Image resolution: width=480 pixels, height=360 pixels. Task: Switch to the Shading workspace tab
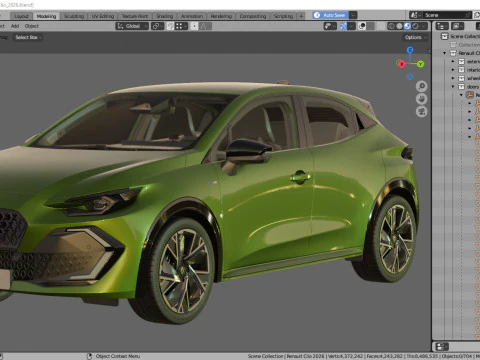165,16
